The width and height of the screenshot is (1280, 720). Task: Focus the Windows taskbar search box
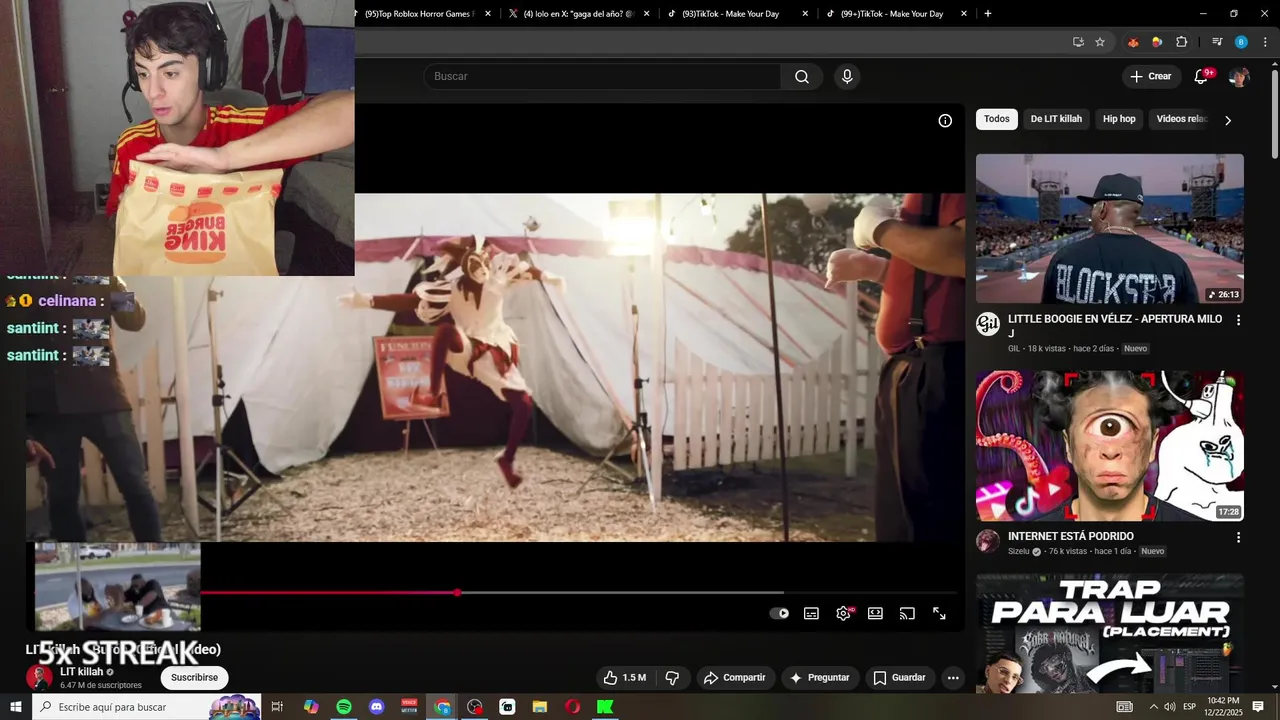pos(146,707)
